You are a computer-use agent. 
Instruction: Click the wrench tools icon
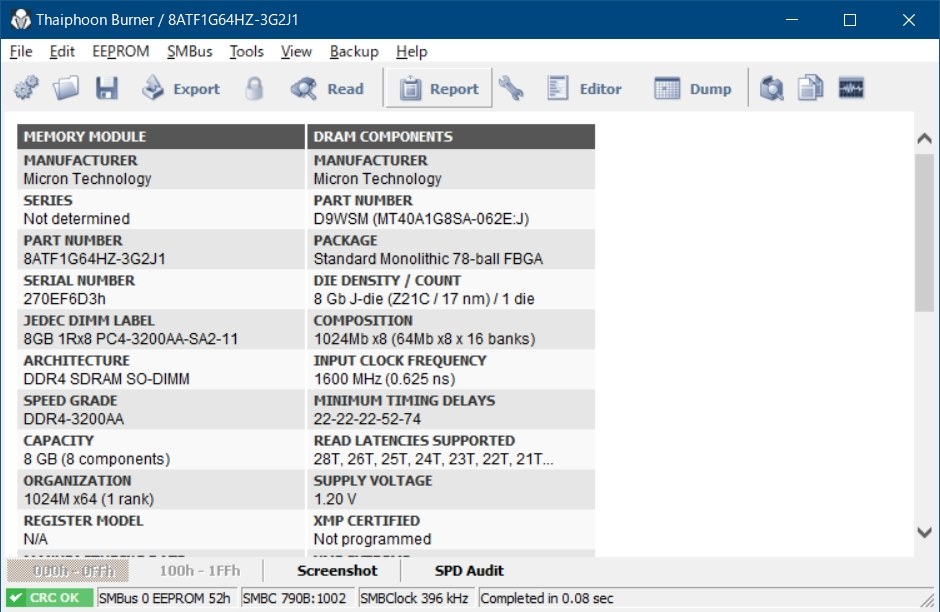click(x=511, y=88)
